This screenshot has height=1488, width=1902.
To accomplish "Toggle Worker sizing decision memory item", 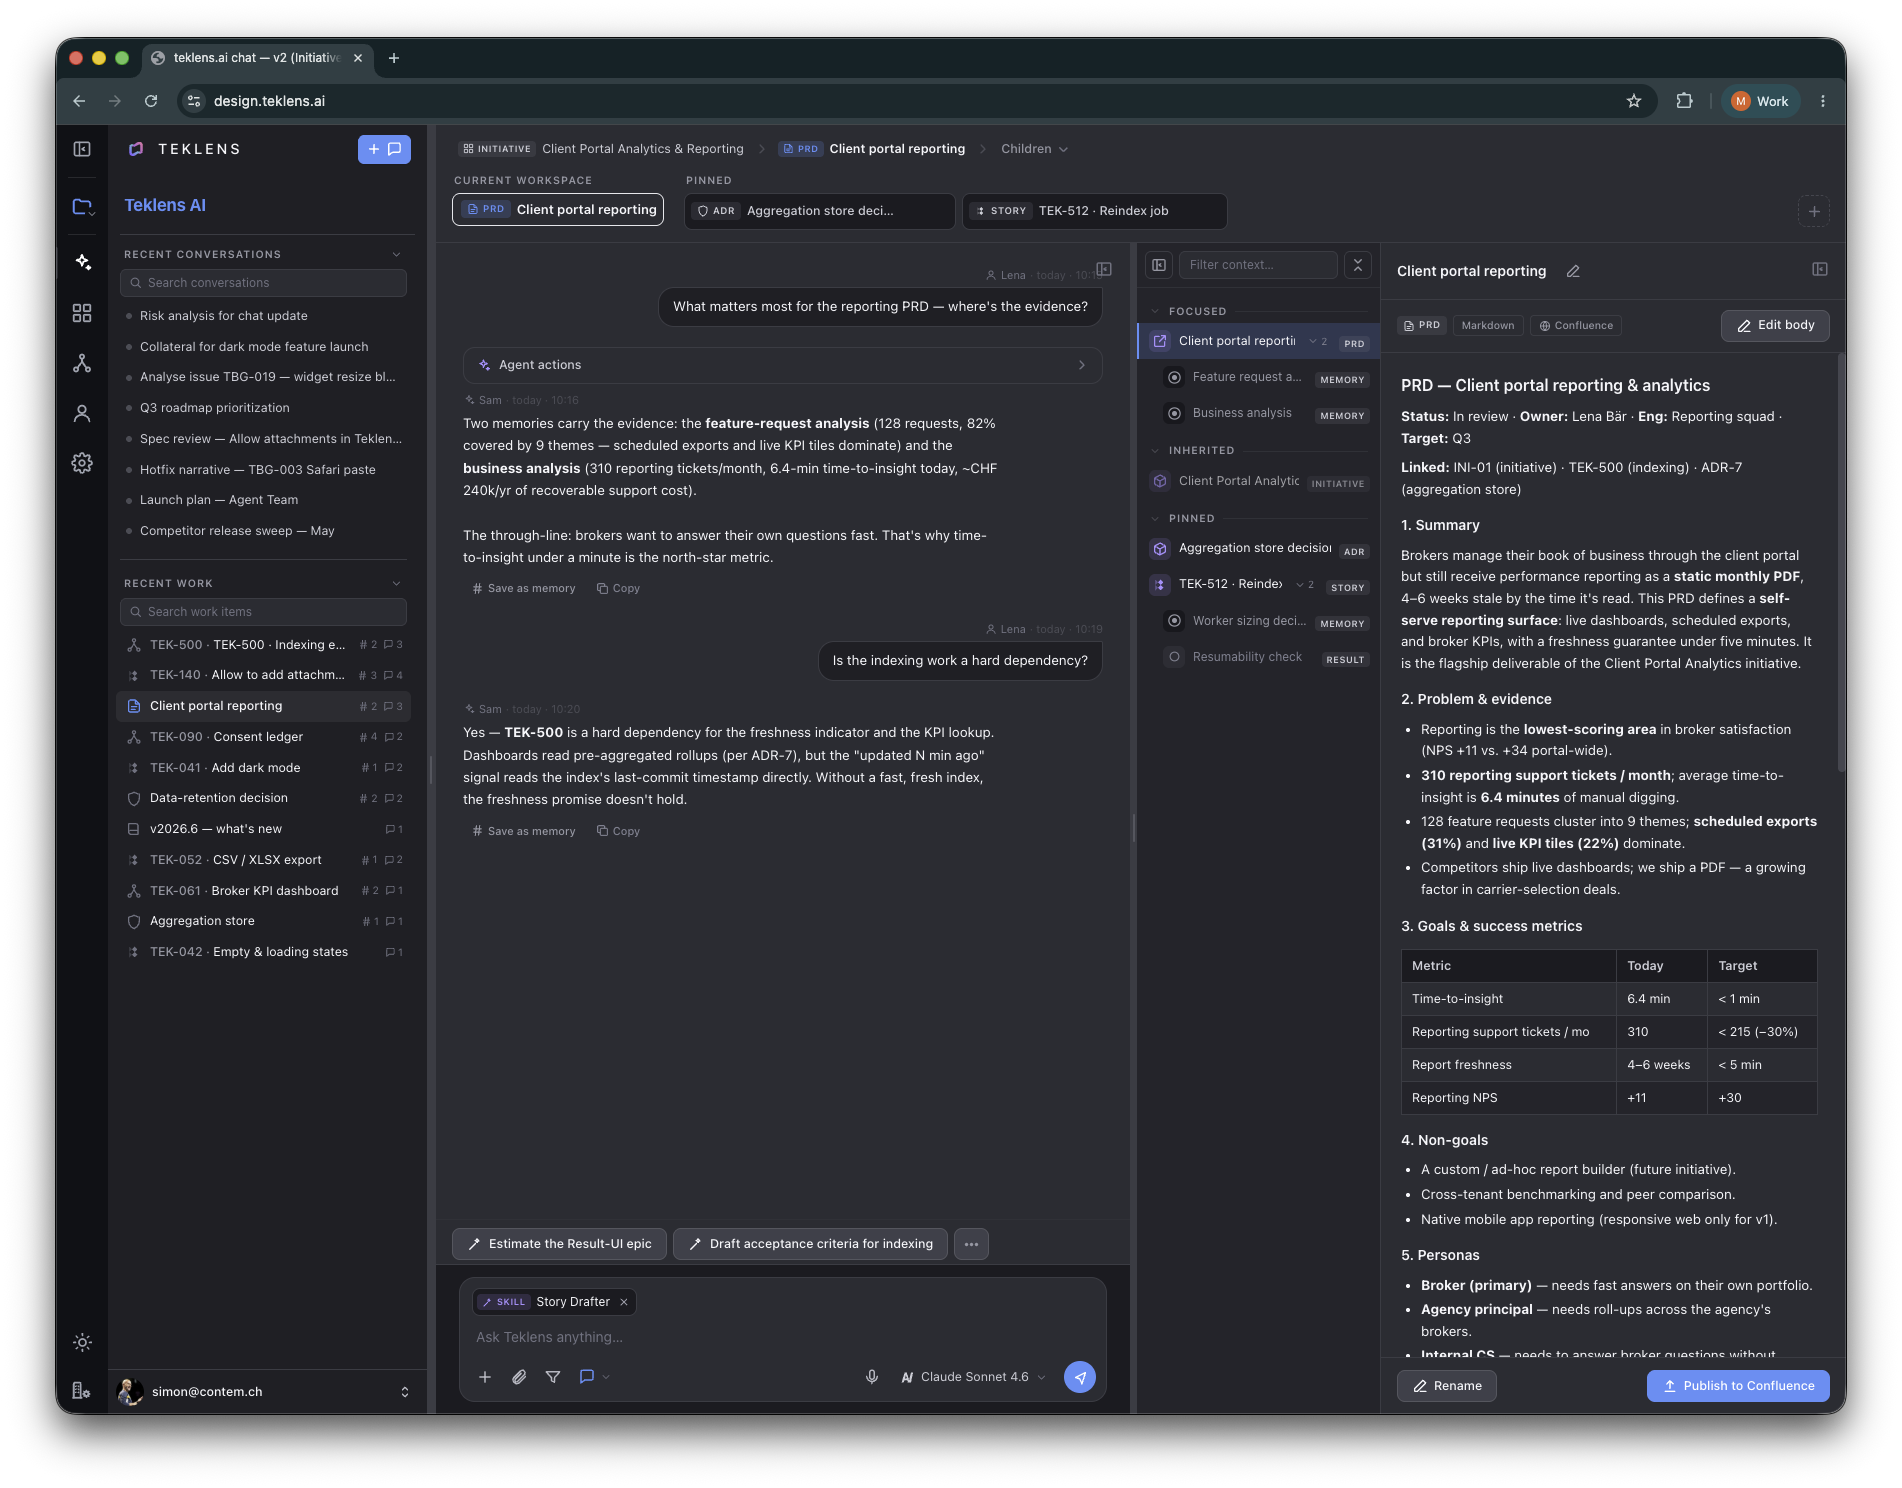I will (x=1175, y=622).
